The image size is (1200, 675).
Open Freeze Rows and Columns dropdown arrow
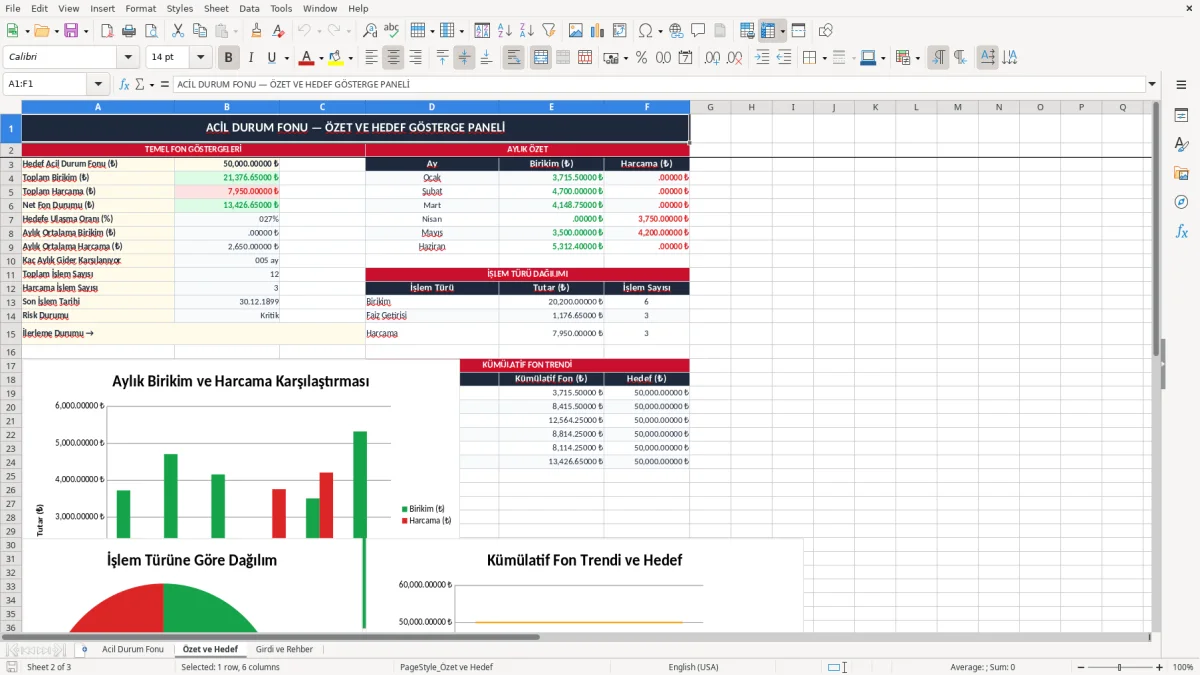tap(783, 31)
